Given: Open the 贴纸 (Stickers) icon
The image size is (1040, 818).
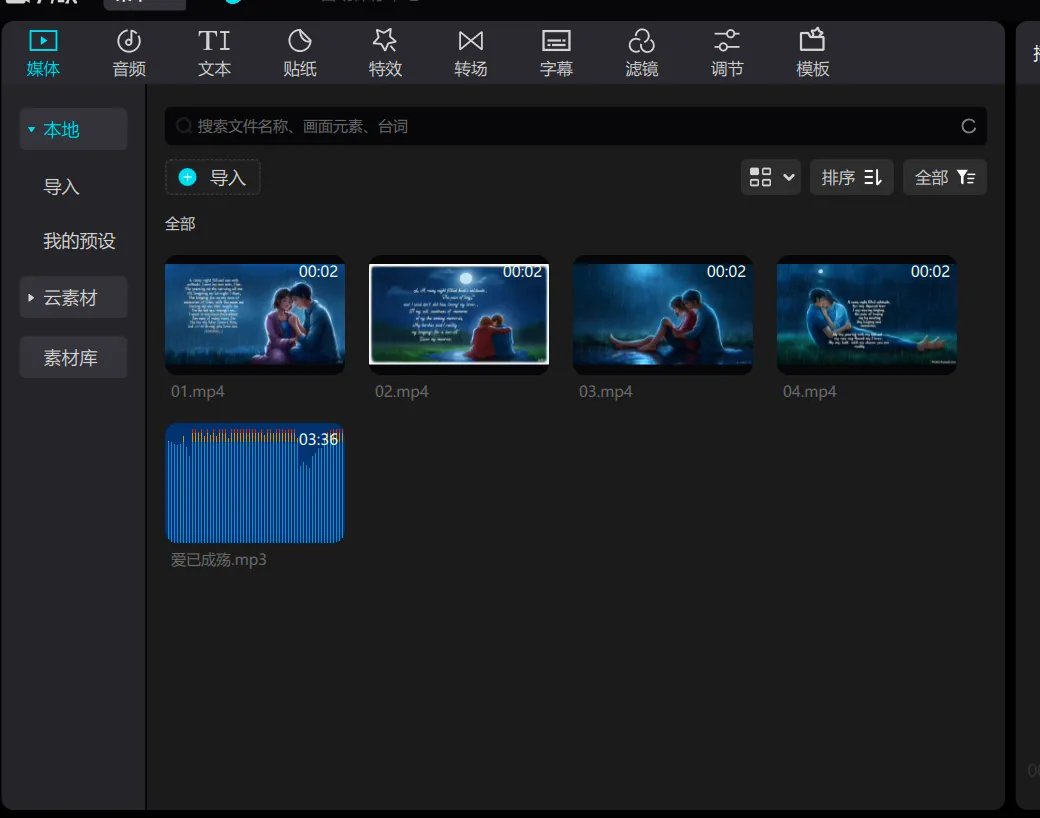Looking at the screenshot, I should [x=299, y=42].
